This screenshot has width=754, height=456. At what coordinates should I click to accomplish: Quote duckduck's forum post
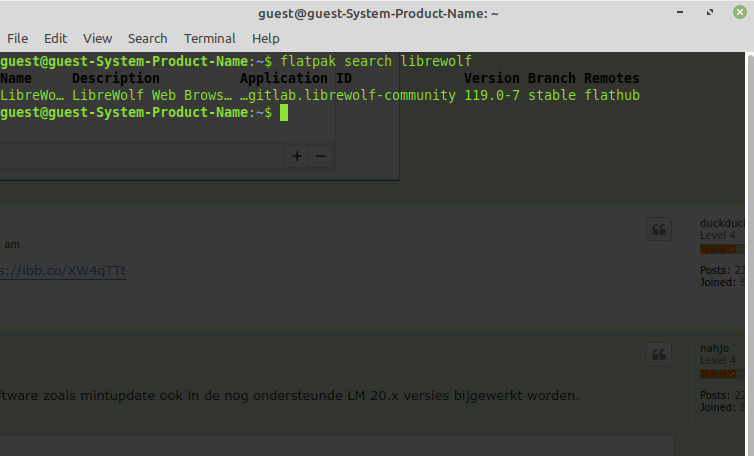point(659,229)
